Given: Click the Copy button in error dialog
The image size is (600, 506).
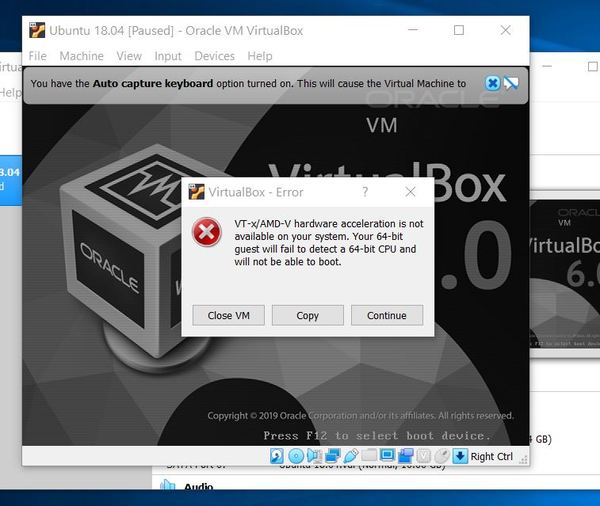Looking at the screenshot, I should tap(308, 315).
